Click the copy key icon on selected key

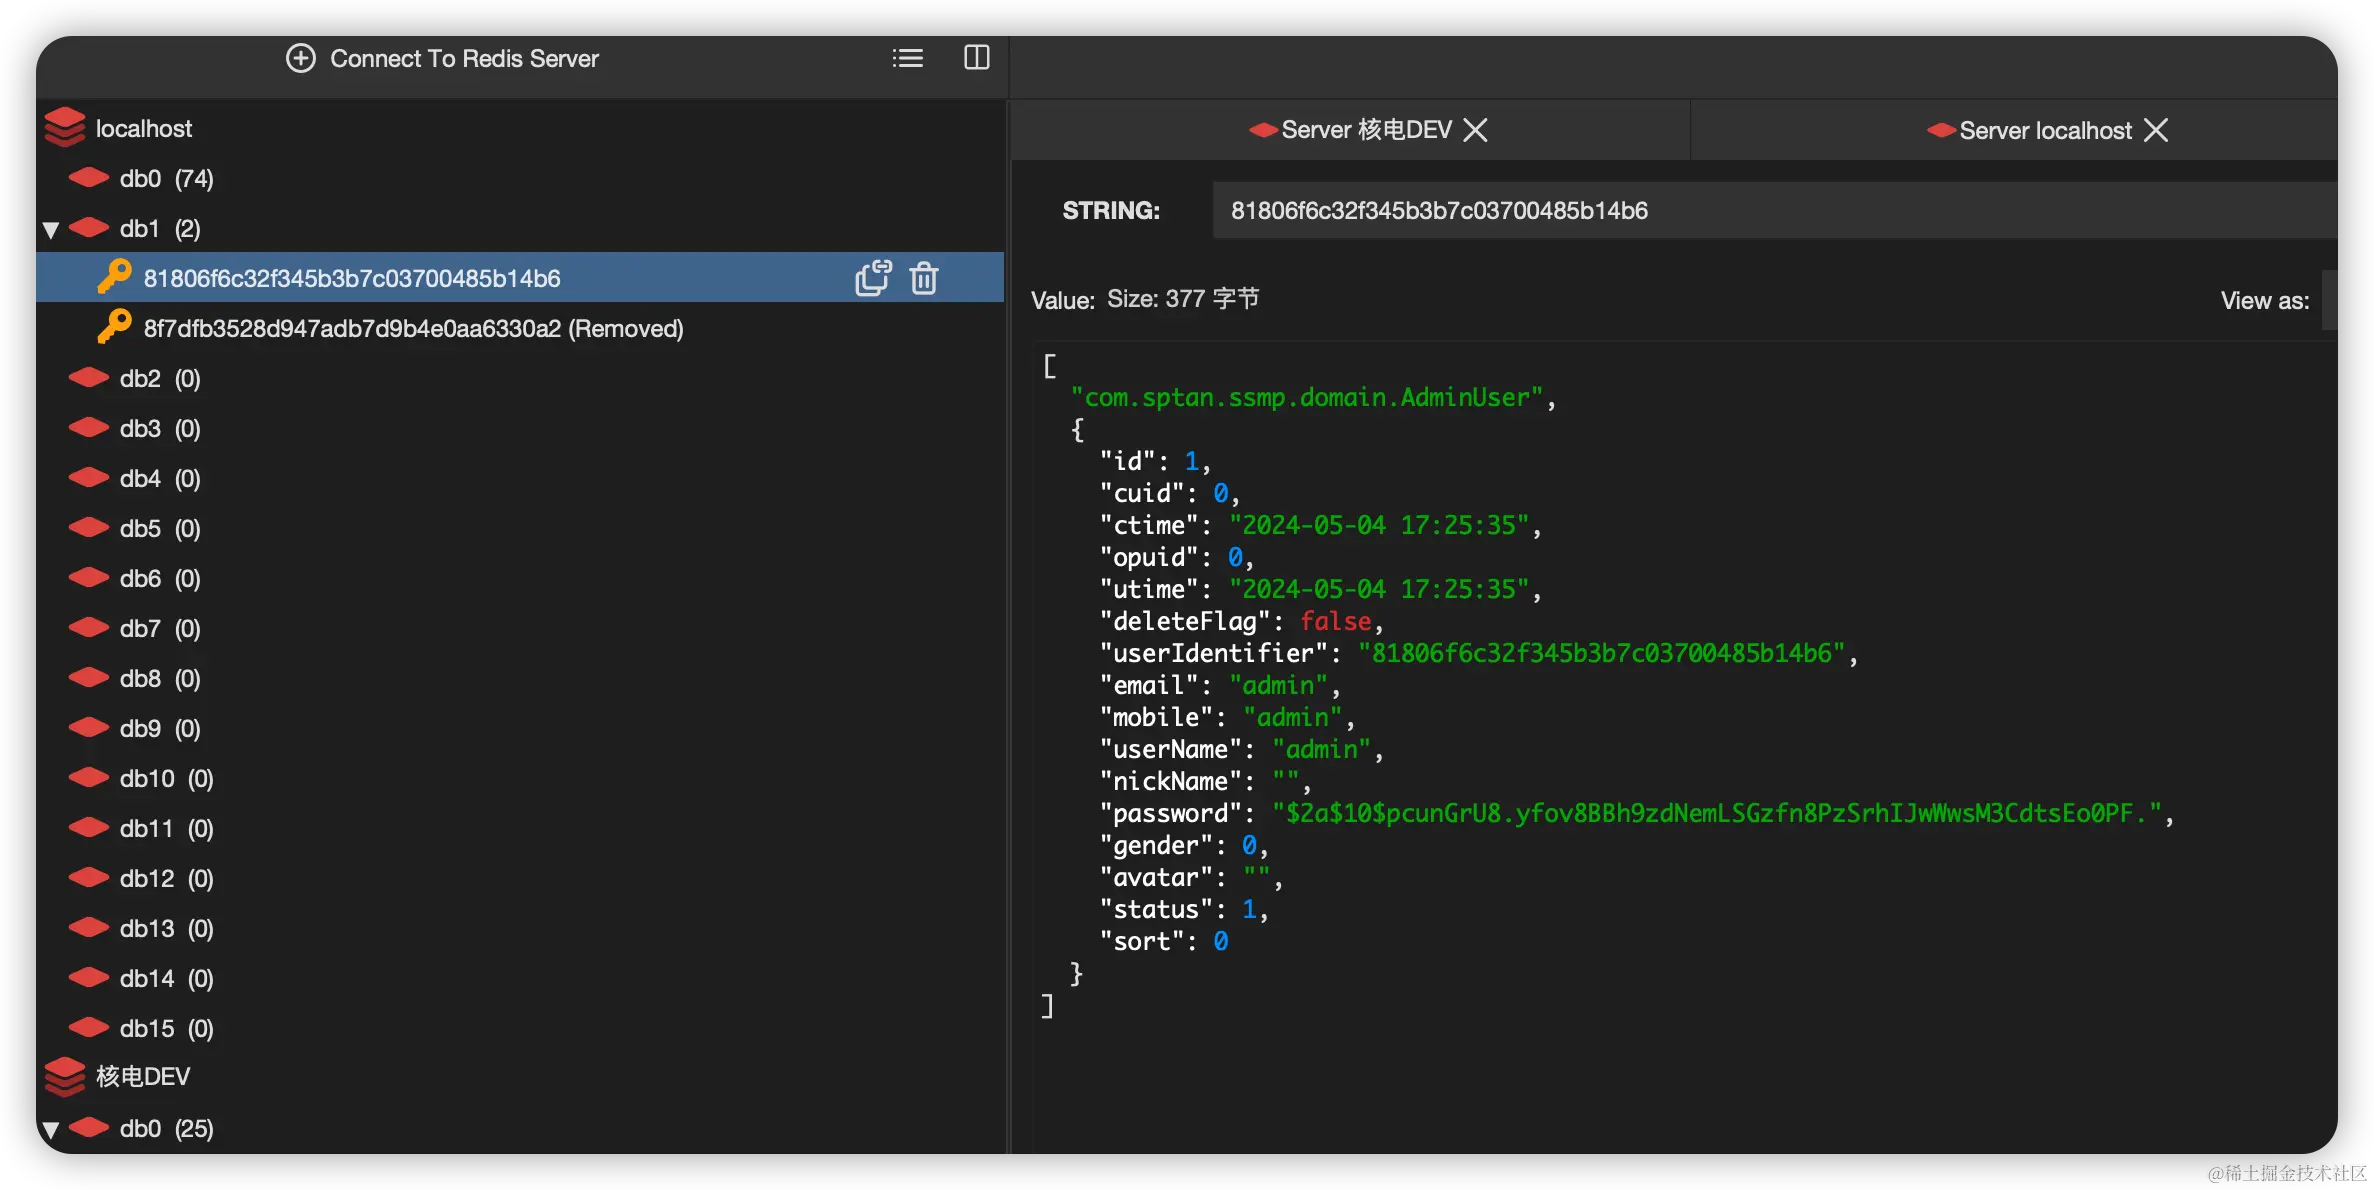pos(873,278)
